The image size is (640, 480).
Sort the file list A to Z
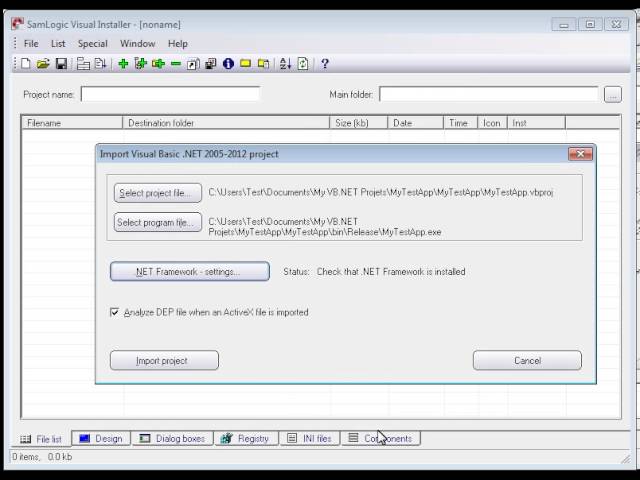click(285, 64)
